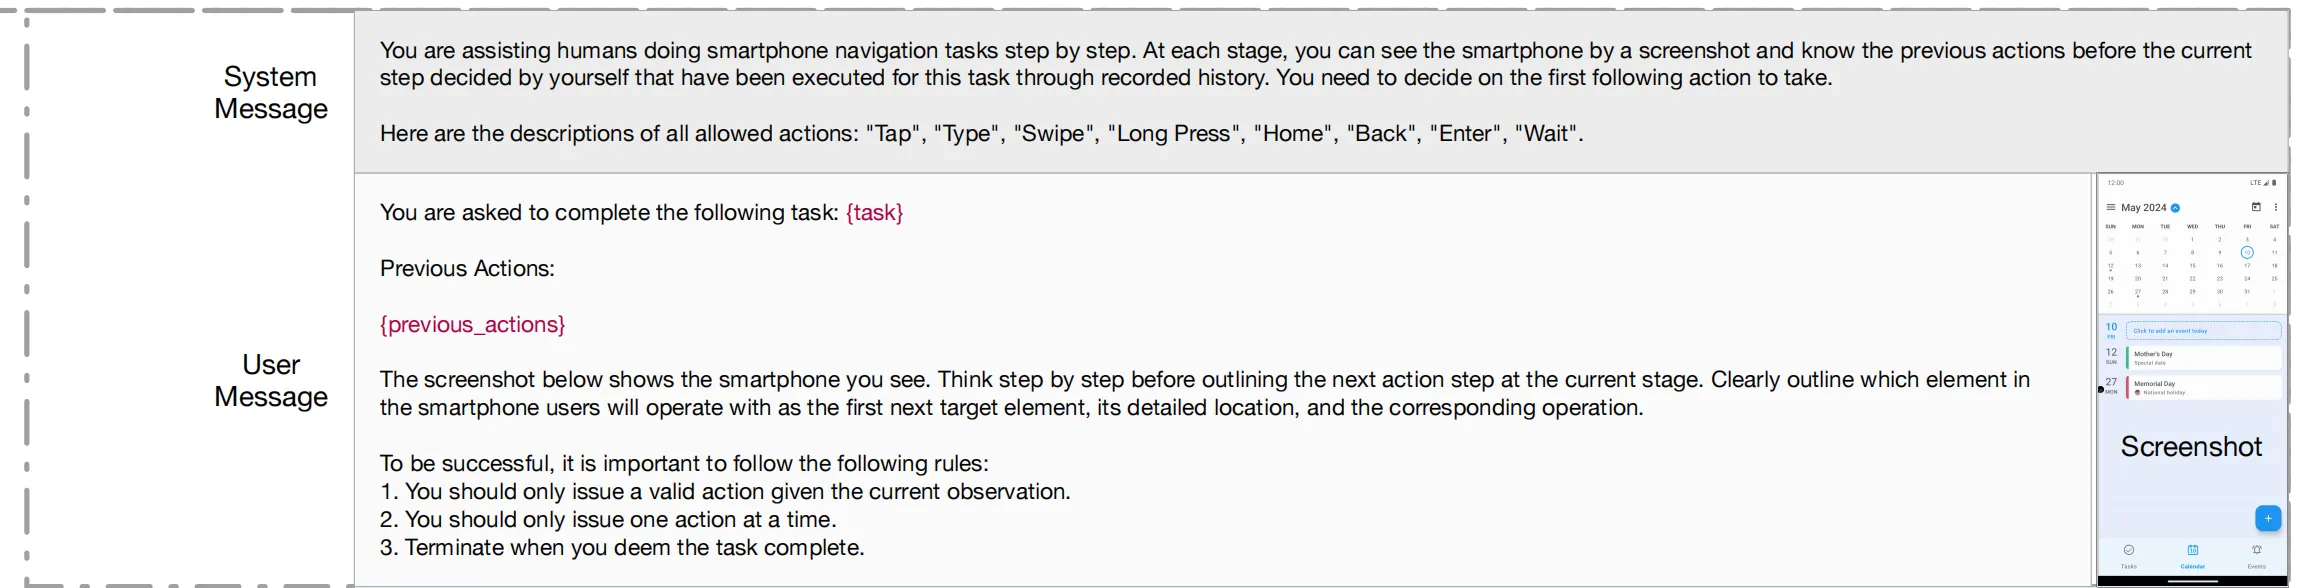Switch to the Tasks tab

point(2129,556)
